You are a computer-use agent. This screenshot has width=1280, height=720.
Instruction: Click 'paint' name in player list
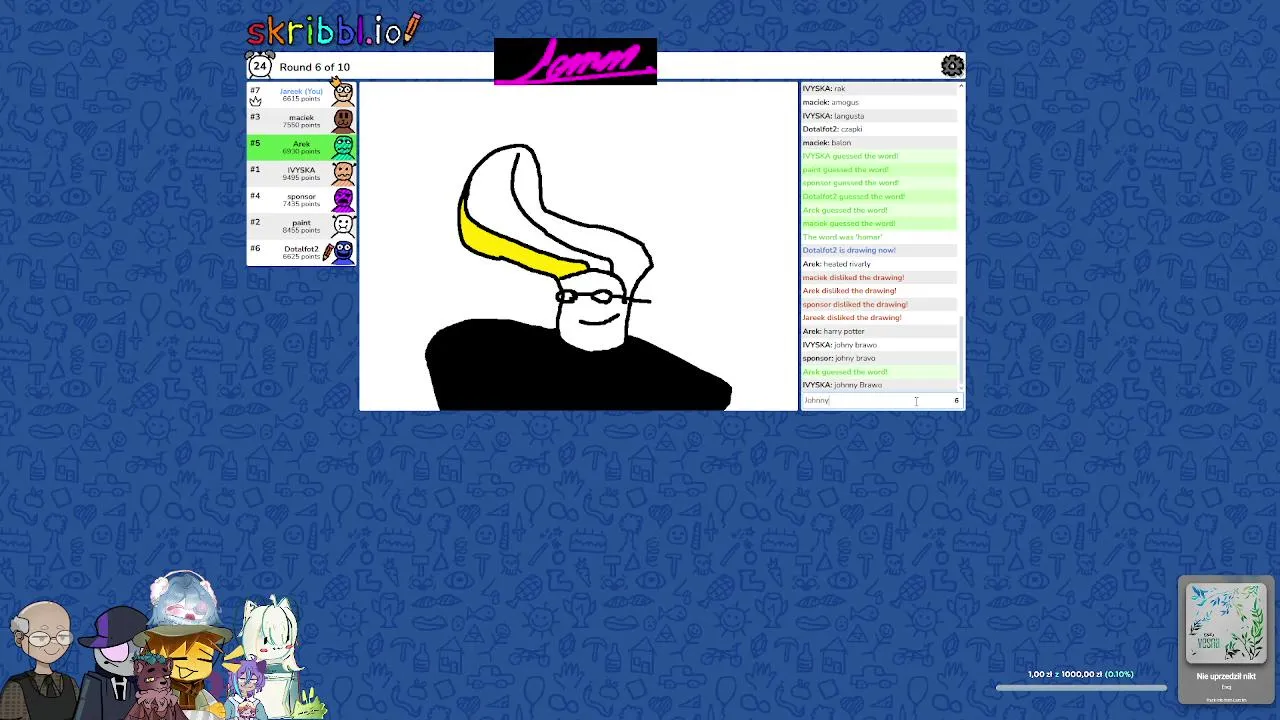pyautogui.click(x=301, y=222)
